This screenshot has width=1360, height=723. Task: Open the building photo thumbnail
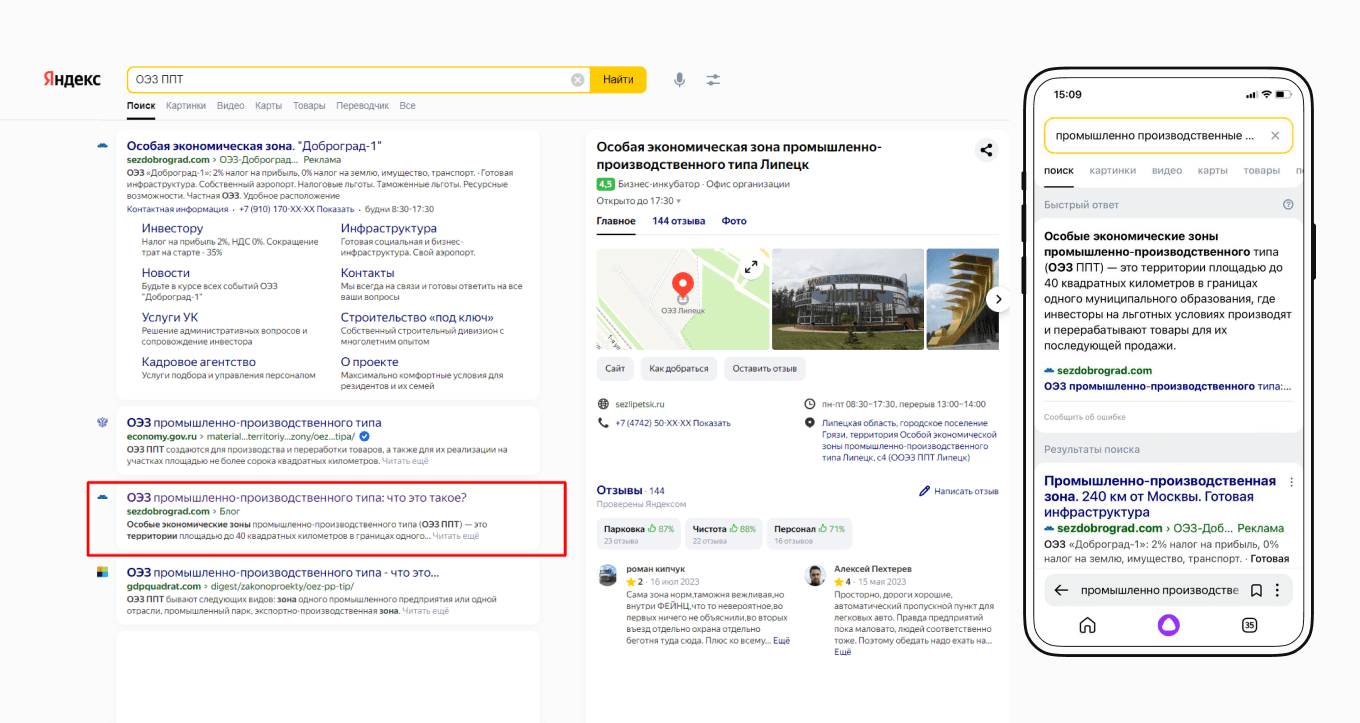click(846, 298)
